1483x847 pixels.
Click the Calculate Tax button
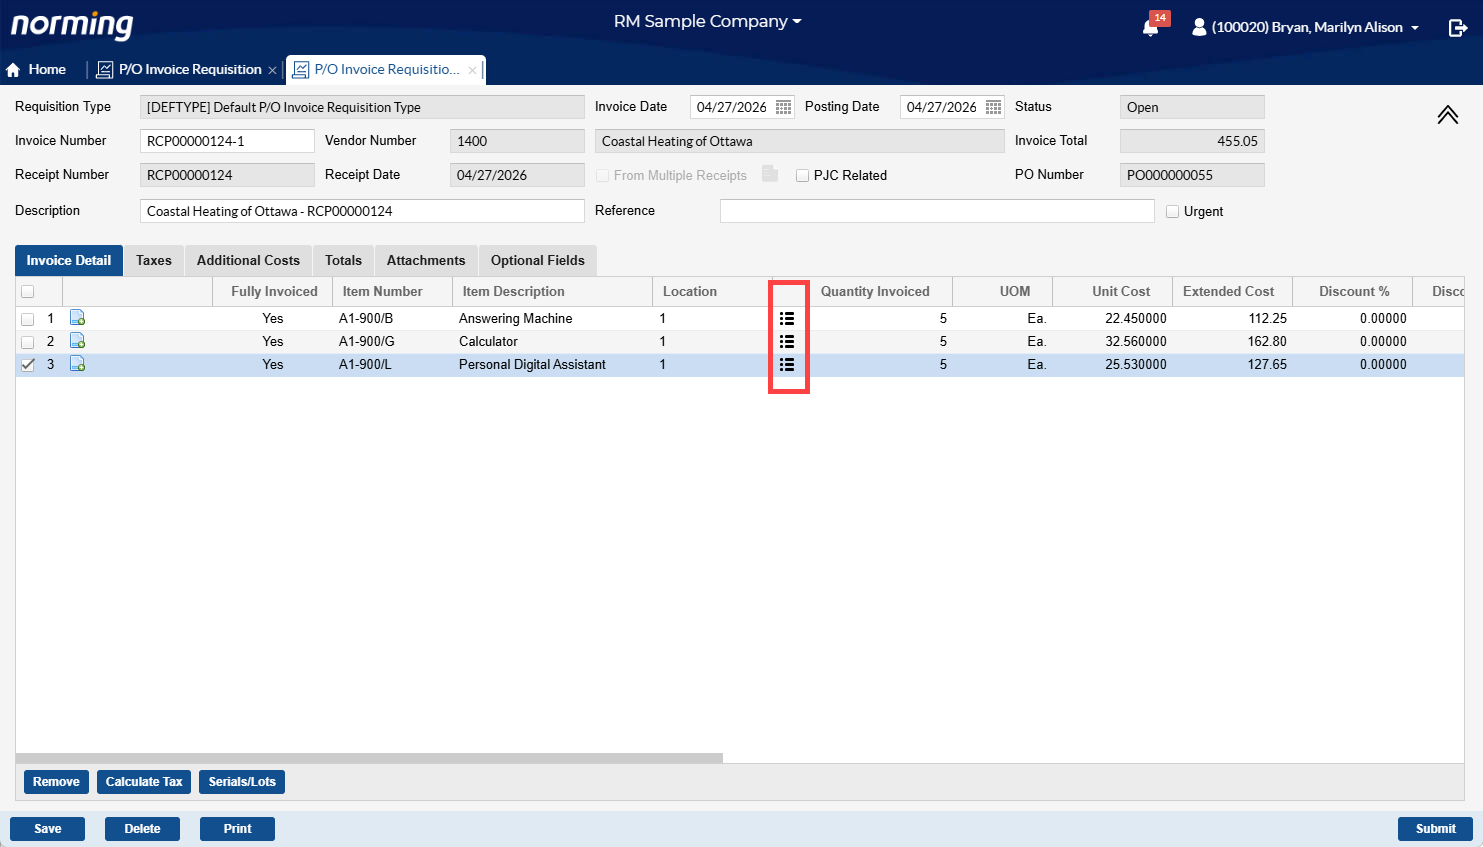144,782
